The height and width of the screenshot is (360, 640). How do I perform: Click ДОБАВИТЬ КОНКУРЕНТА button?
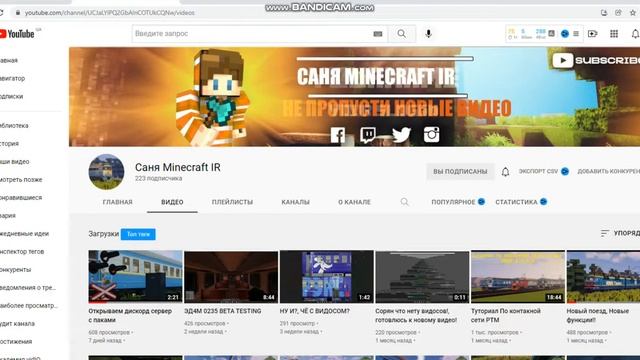tap(609, 171)
